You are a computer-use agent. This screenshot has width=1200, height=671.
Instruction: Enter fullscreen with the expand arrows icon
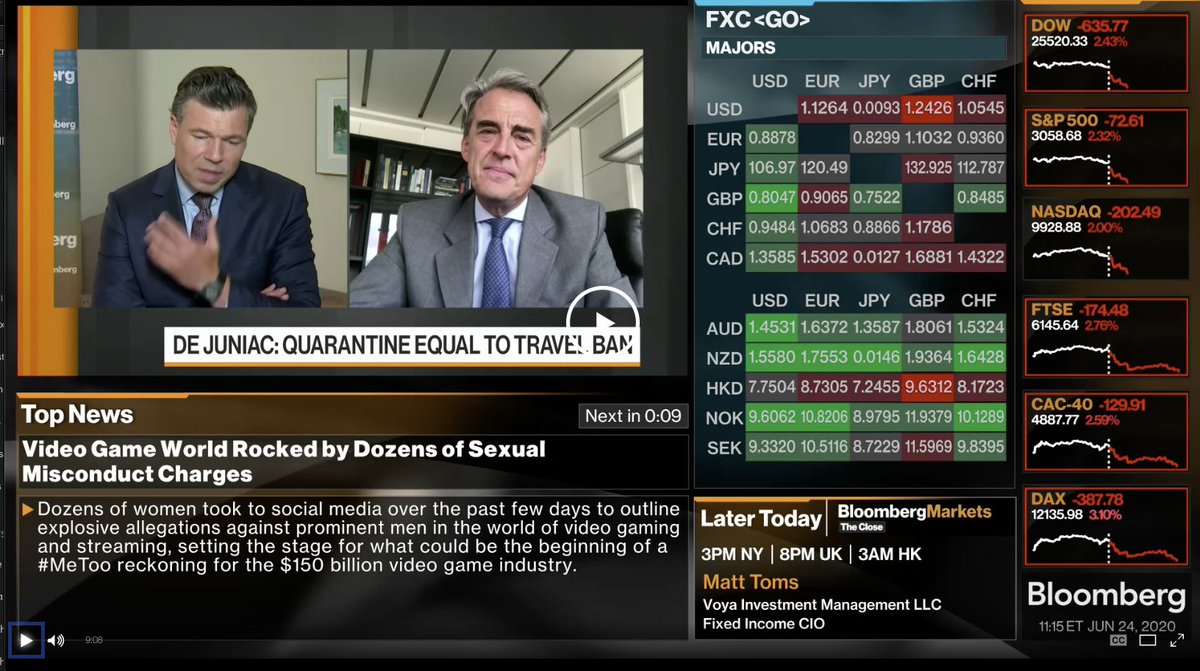click(x=1177, y=640)
